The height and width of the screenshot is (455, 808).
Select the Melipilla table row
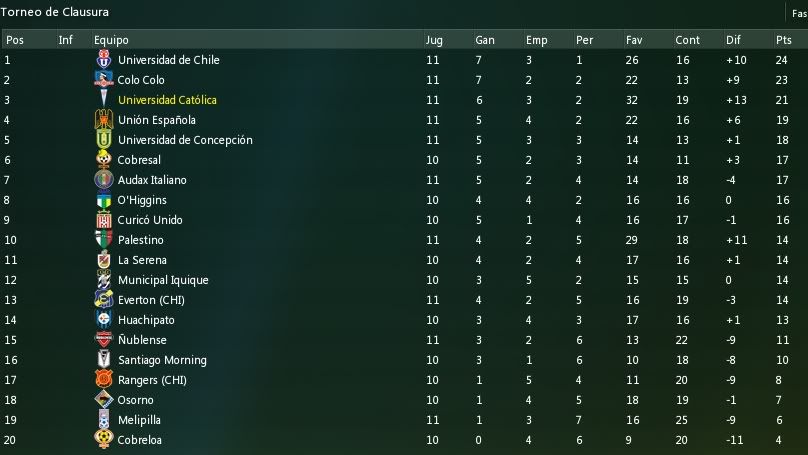point(404,420)
